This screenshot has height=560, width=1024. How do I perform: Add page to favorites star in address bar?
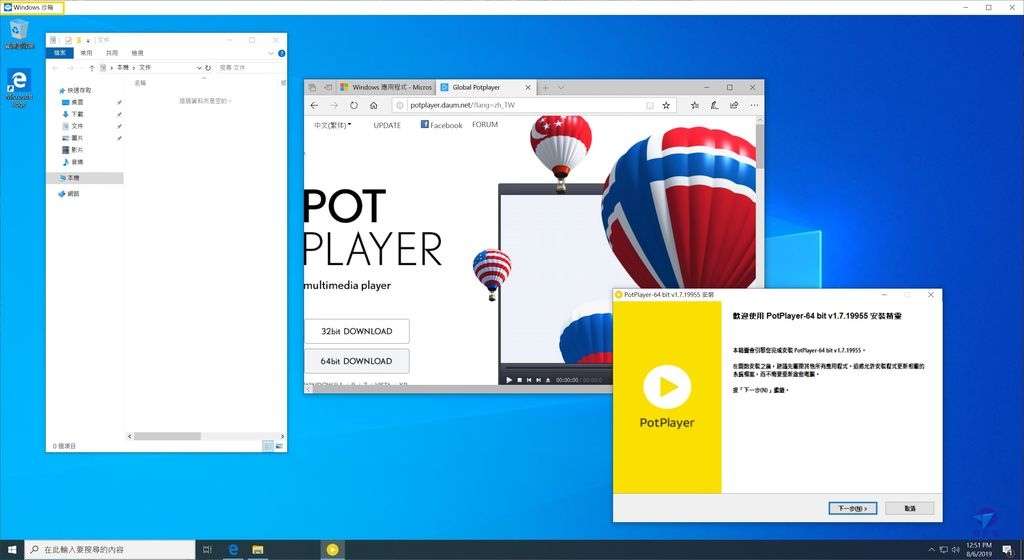click(666, 105)
